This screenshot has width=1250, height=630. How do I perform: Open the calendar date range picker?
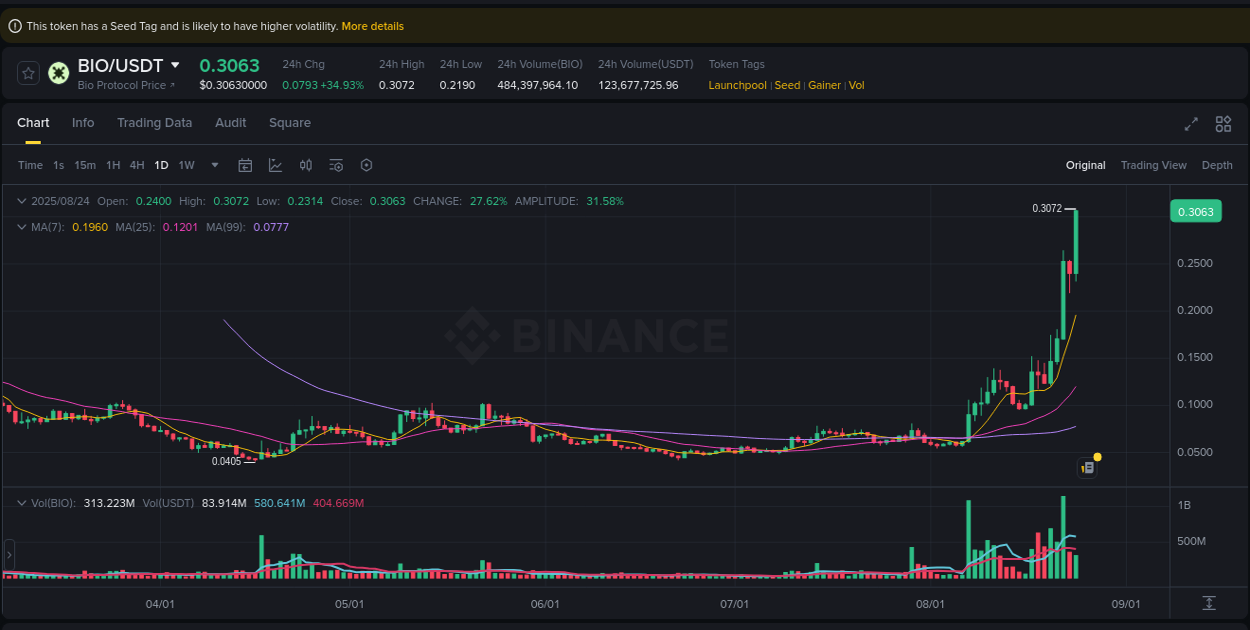click(245, 165)
